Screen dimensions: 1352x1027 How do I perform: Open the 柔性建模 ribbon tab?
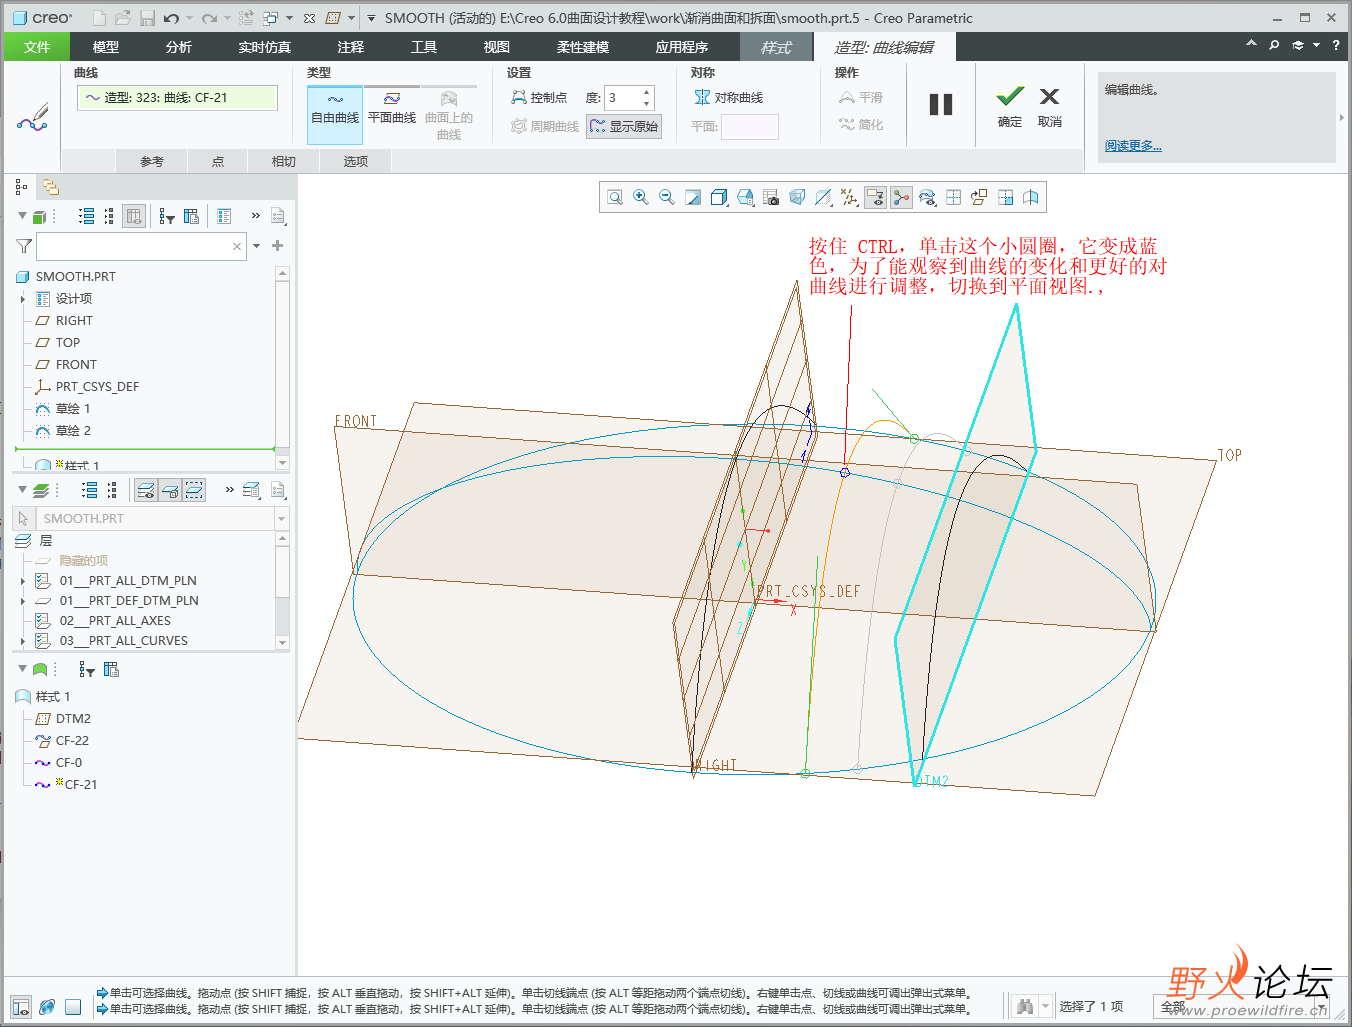[583, 47]
